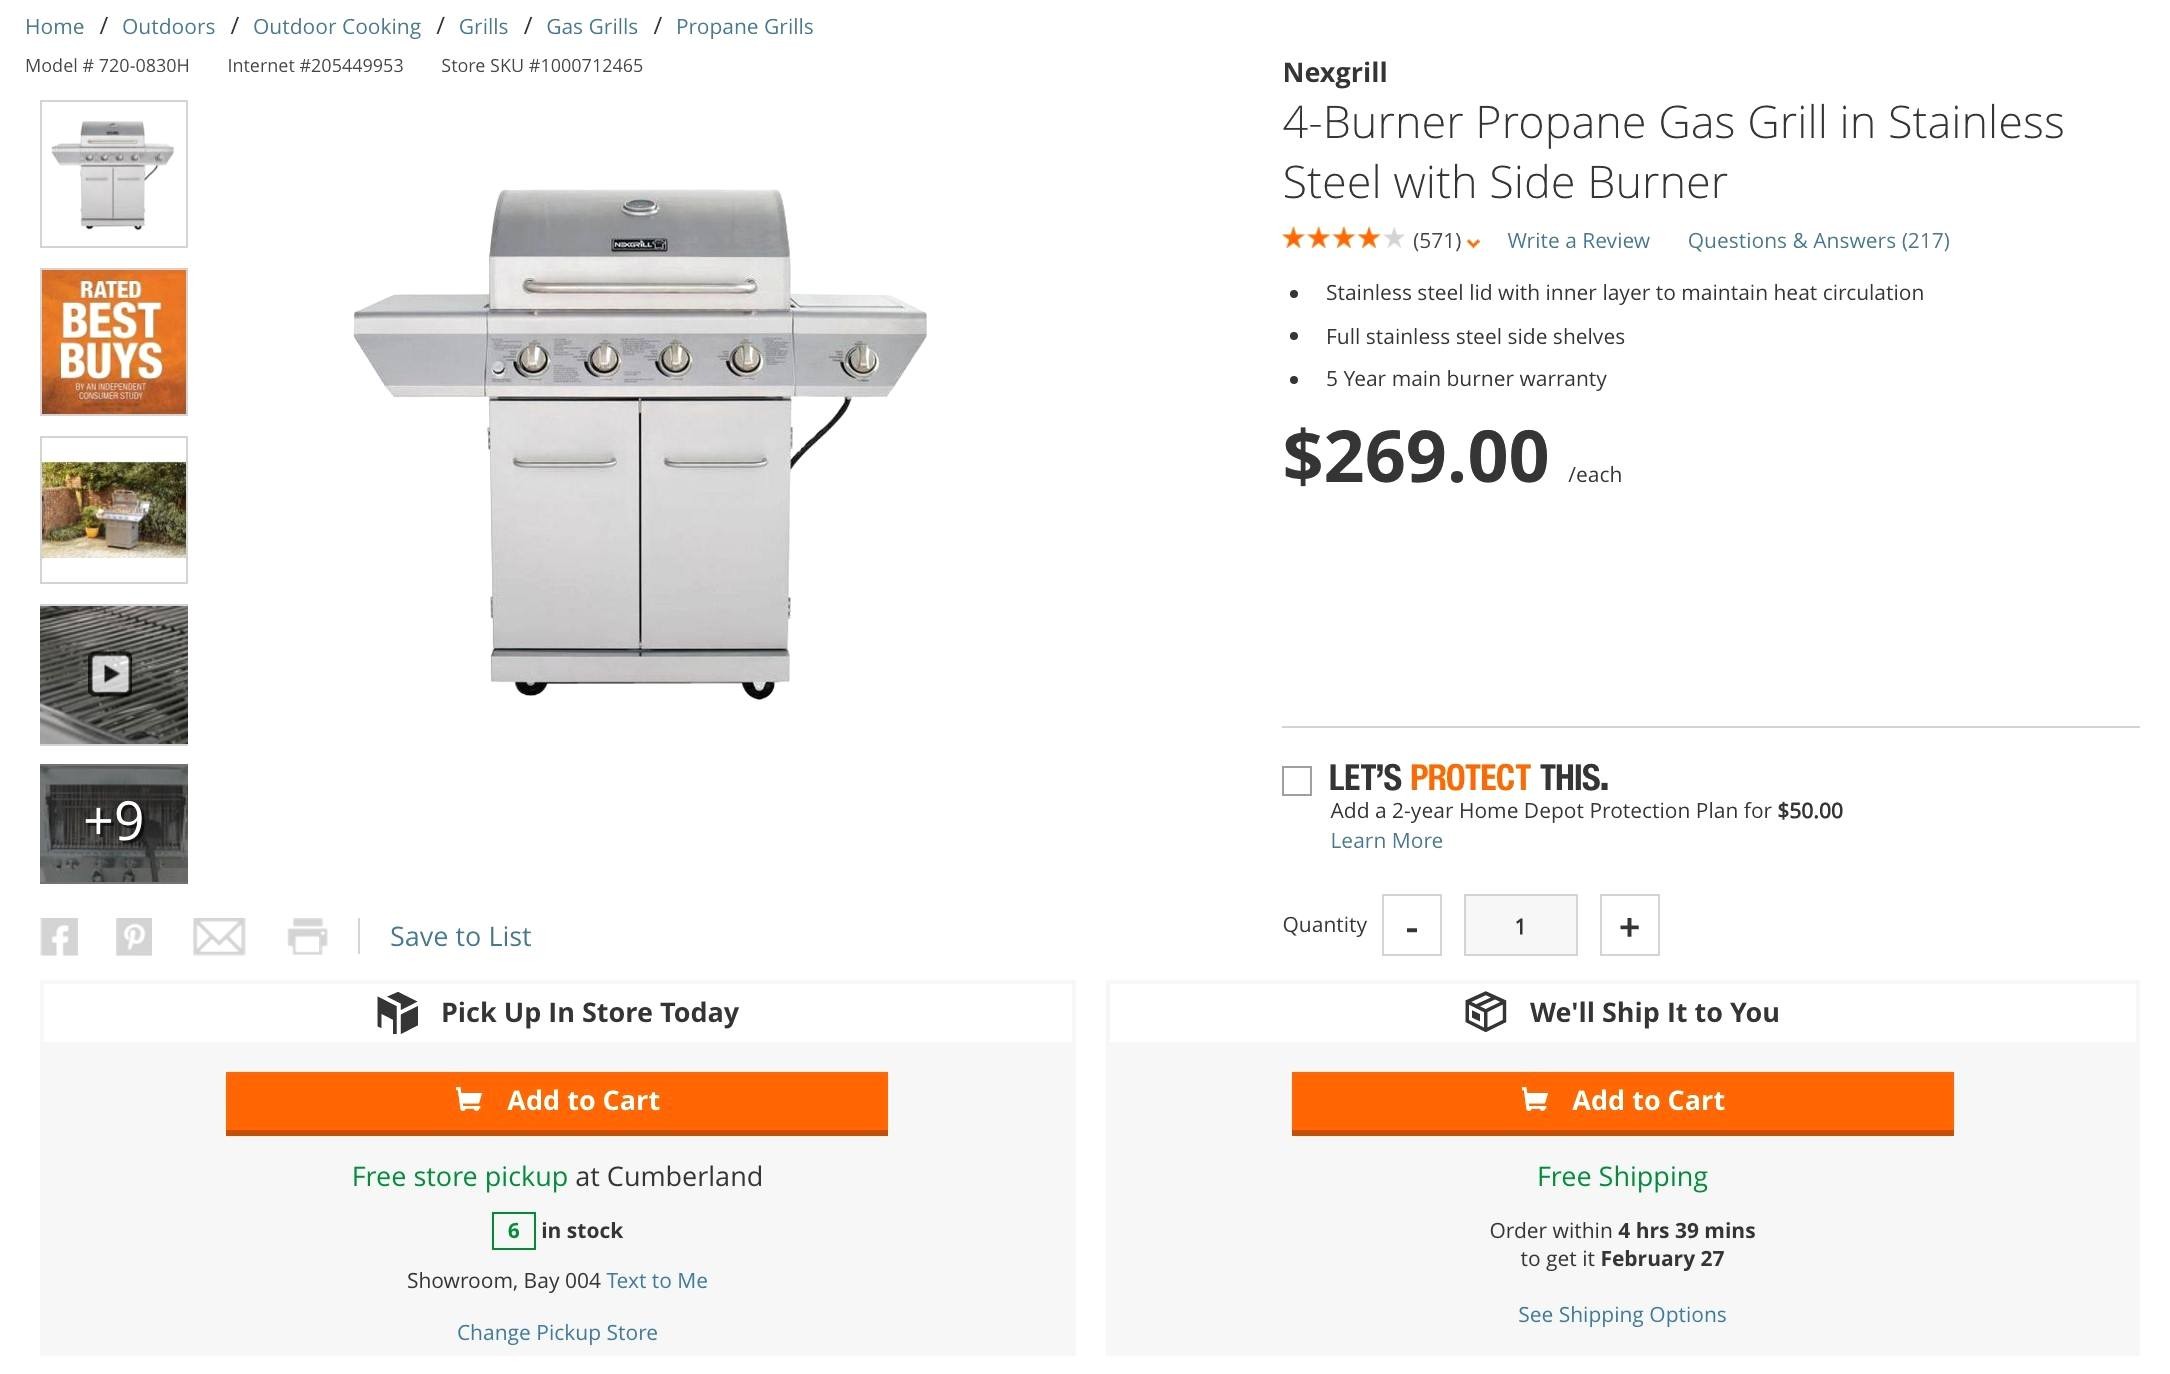This screenshot has height=1374, width=2170.
Task: Open See Shipping Options link
Action: 1621,1315
